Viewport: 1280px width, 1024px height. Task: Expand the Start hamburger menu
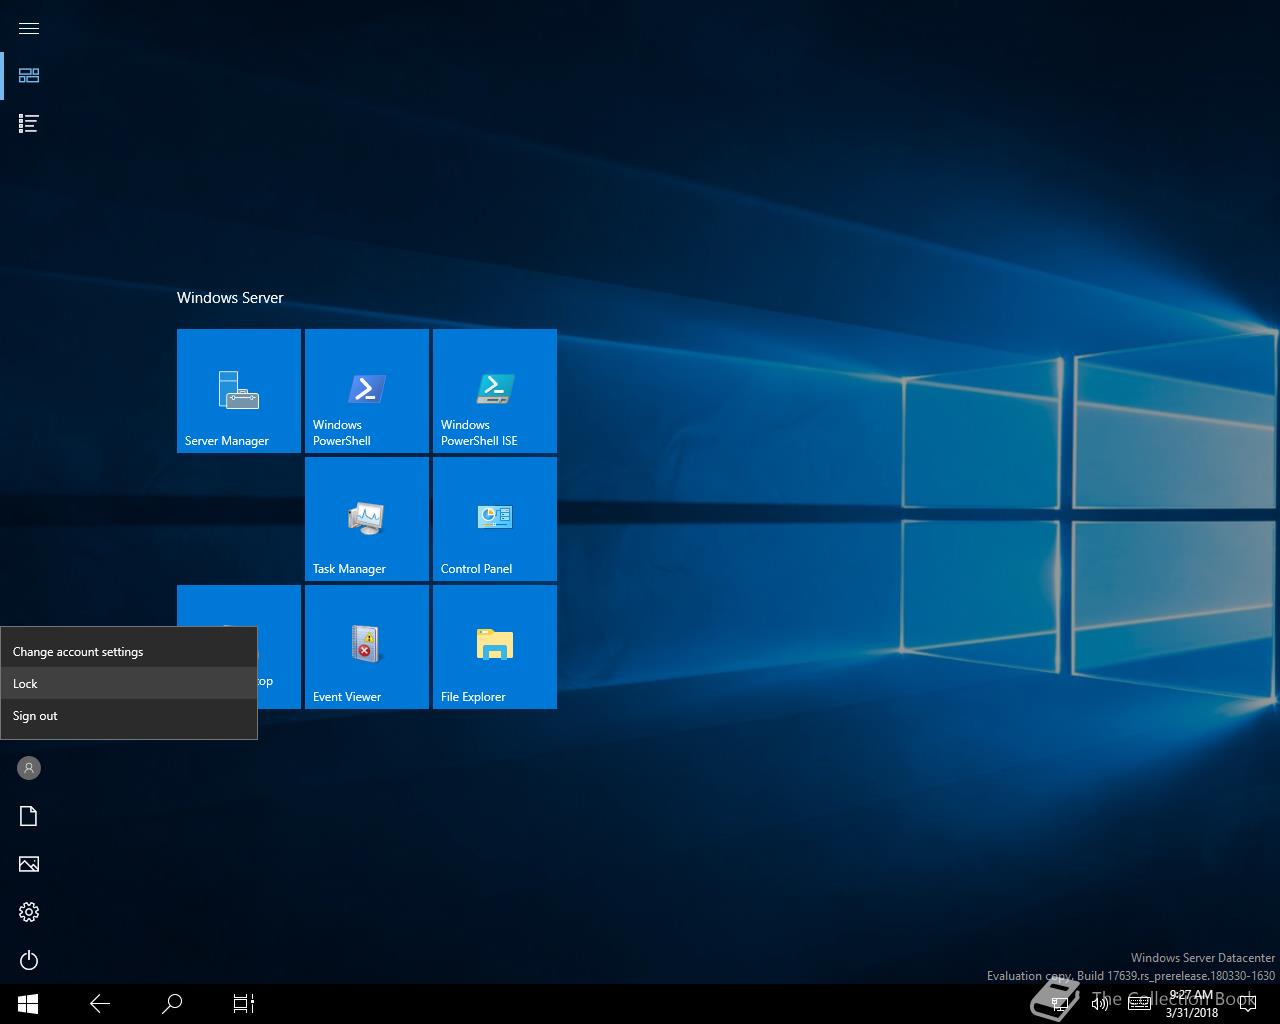(29, 28)
